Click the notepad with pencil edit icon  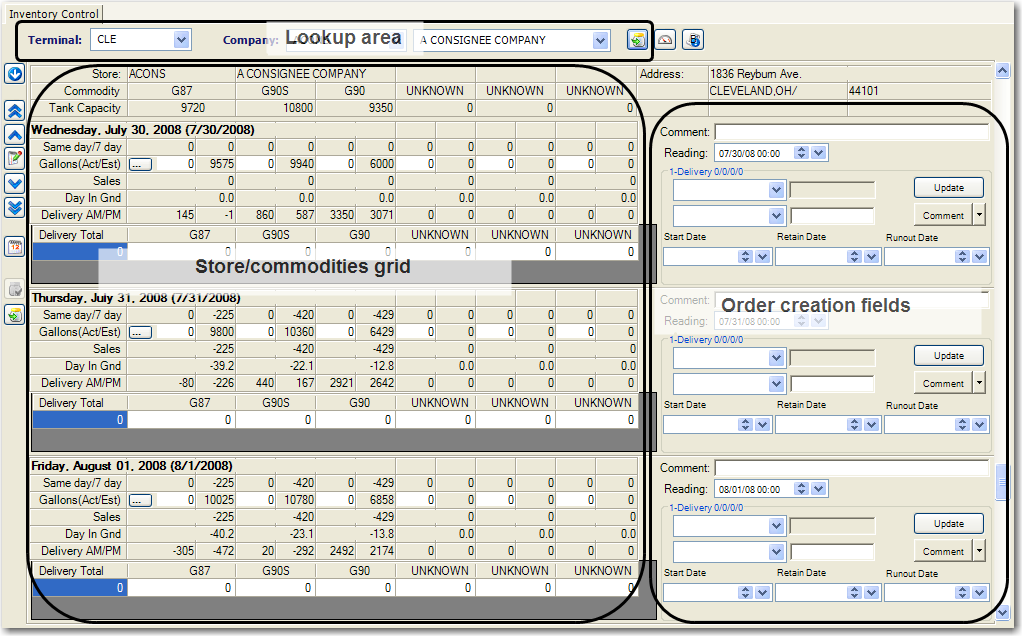click(15, 158)
